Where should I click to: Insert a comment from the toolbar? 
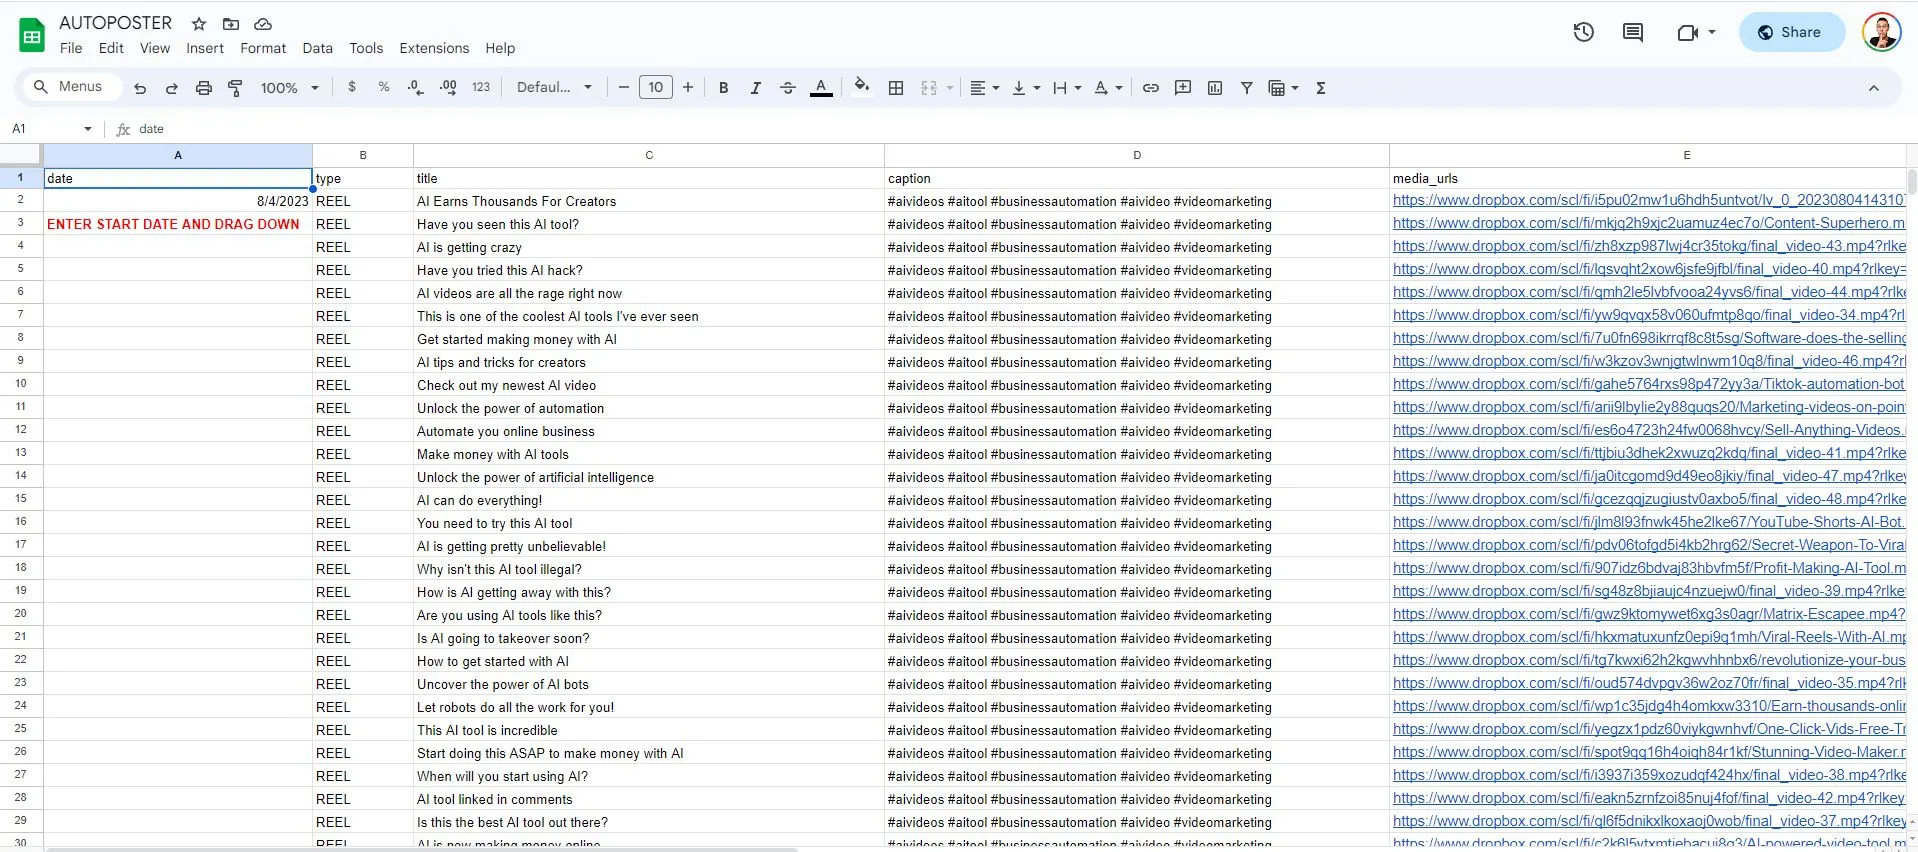(x=1183, y=88)
